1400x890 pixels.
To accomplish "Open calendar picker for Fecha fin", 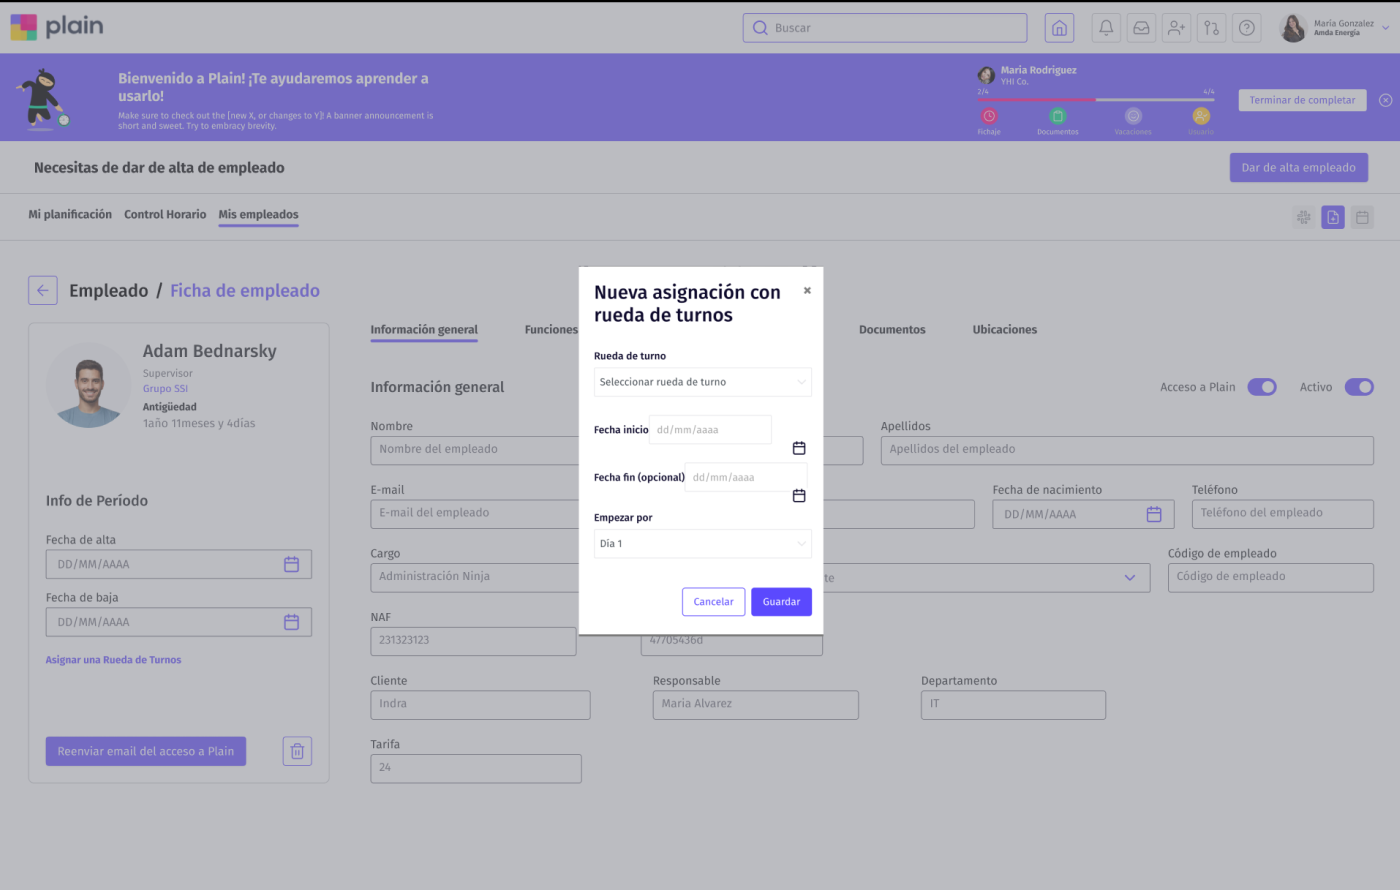I will pos(799,496).
